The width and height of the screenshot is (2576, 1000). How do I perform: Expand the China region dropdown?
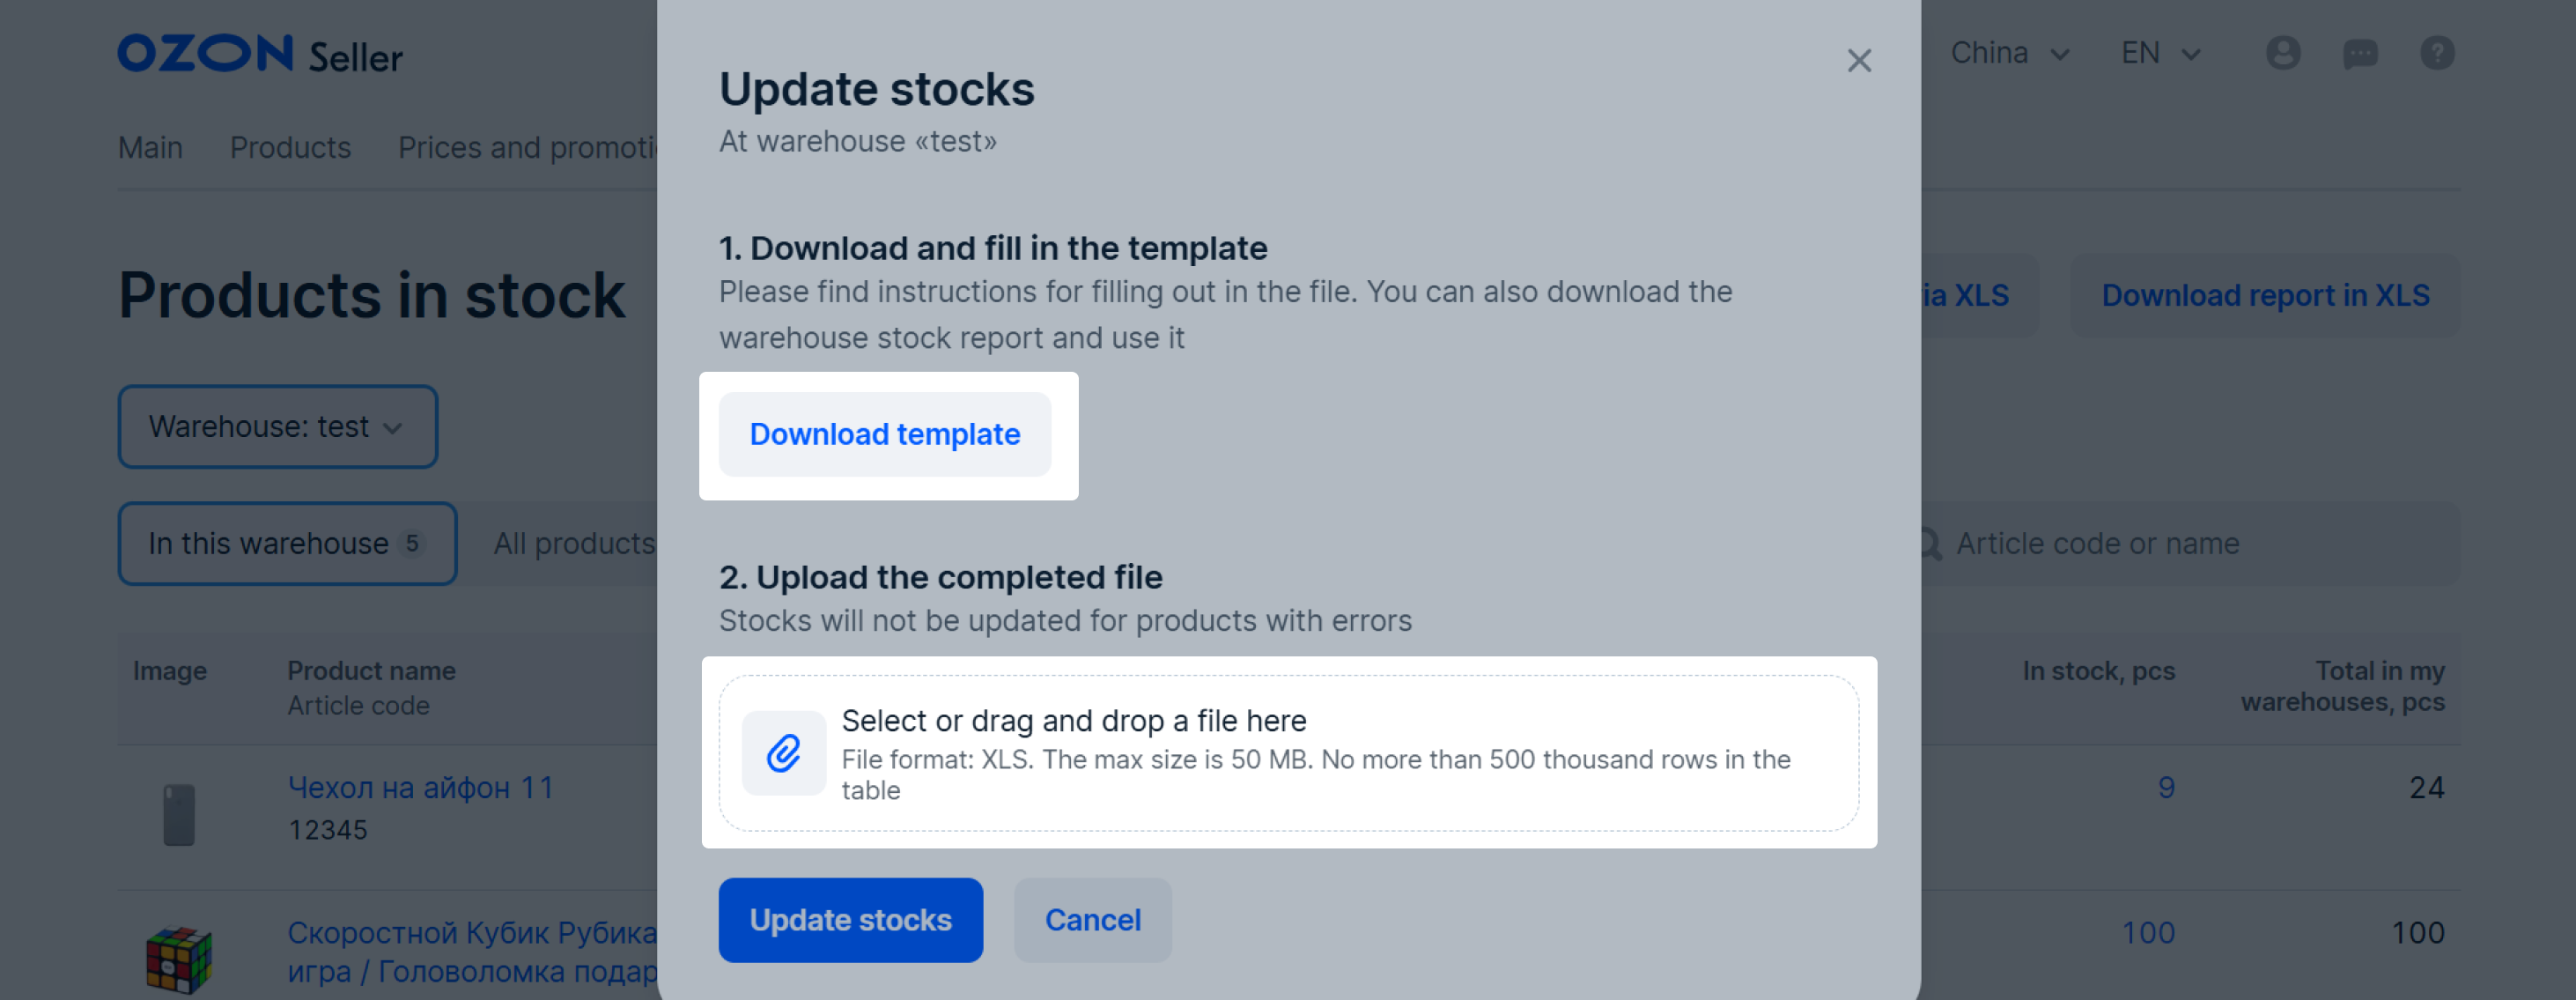(x=2010, y=53)
